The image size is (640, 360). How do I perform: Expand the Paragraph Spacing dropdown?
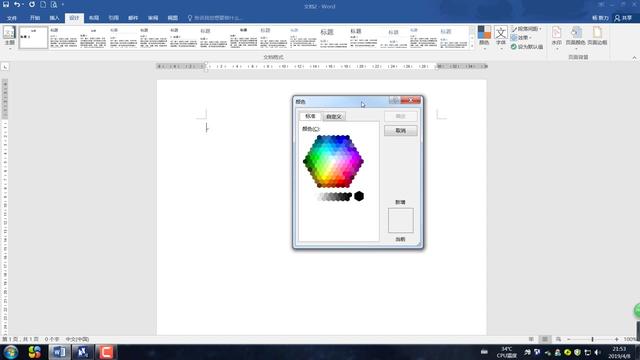pos(527,29)
